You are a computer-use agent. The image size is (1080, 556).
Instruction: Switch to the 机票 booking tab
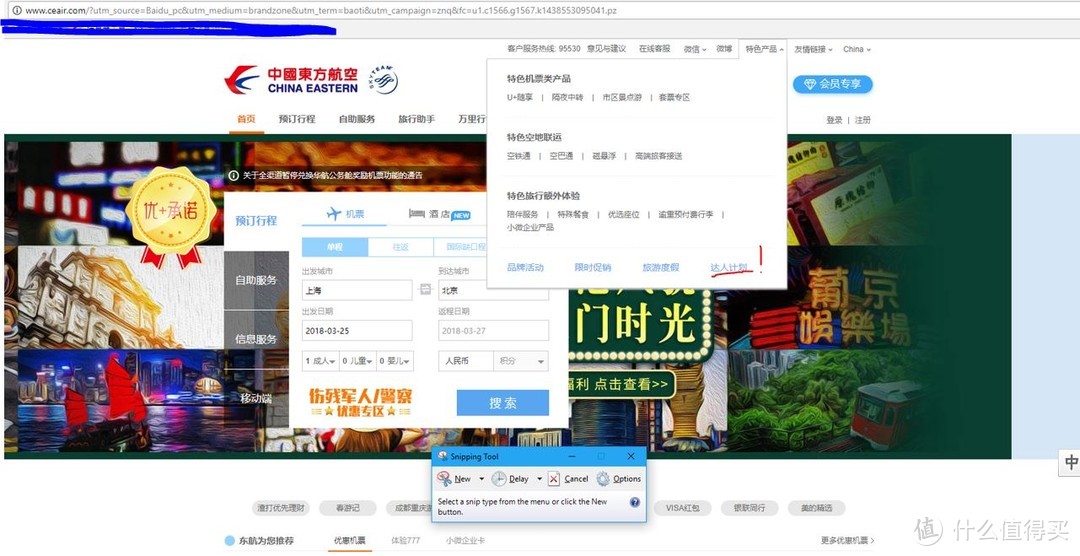(345, 214)
